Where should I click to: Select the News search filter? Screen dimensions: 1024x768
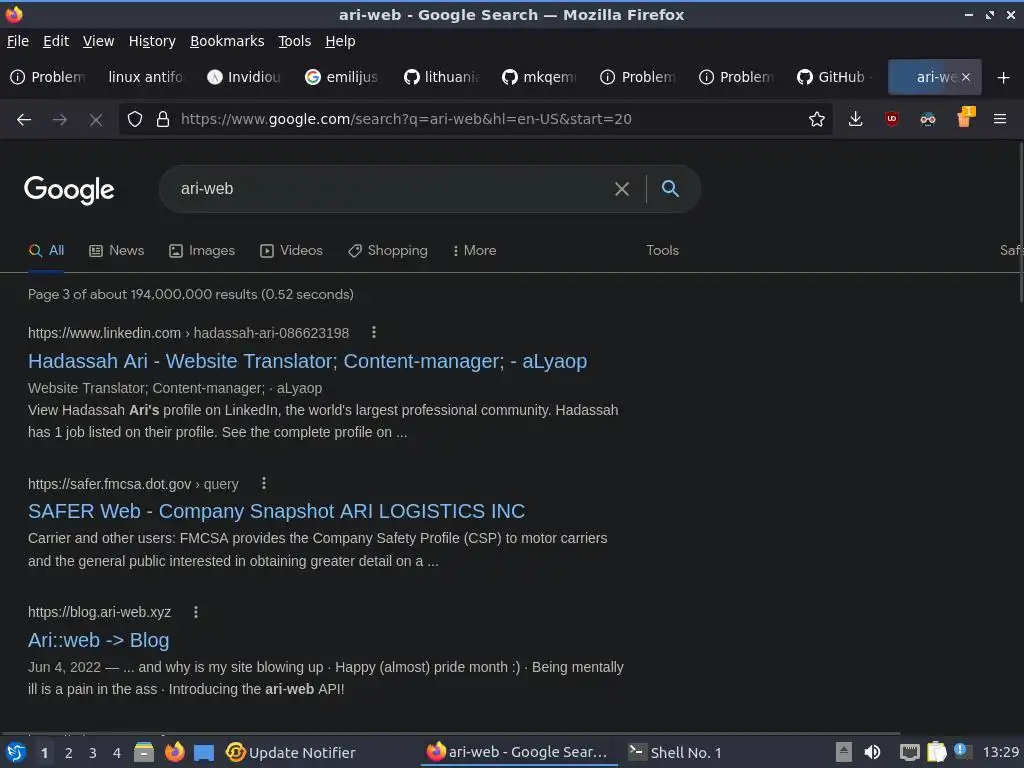(x=116, y=250)
